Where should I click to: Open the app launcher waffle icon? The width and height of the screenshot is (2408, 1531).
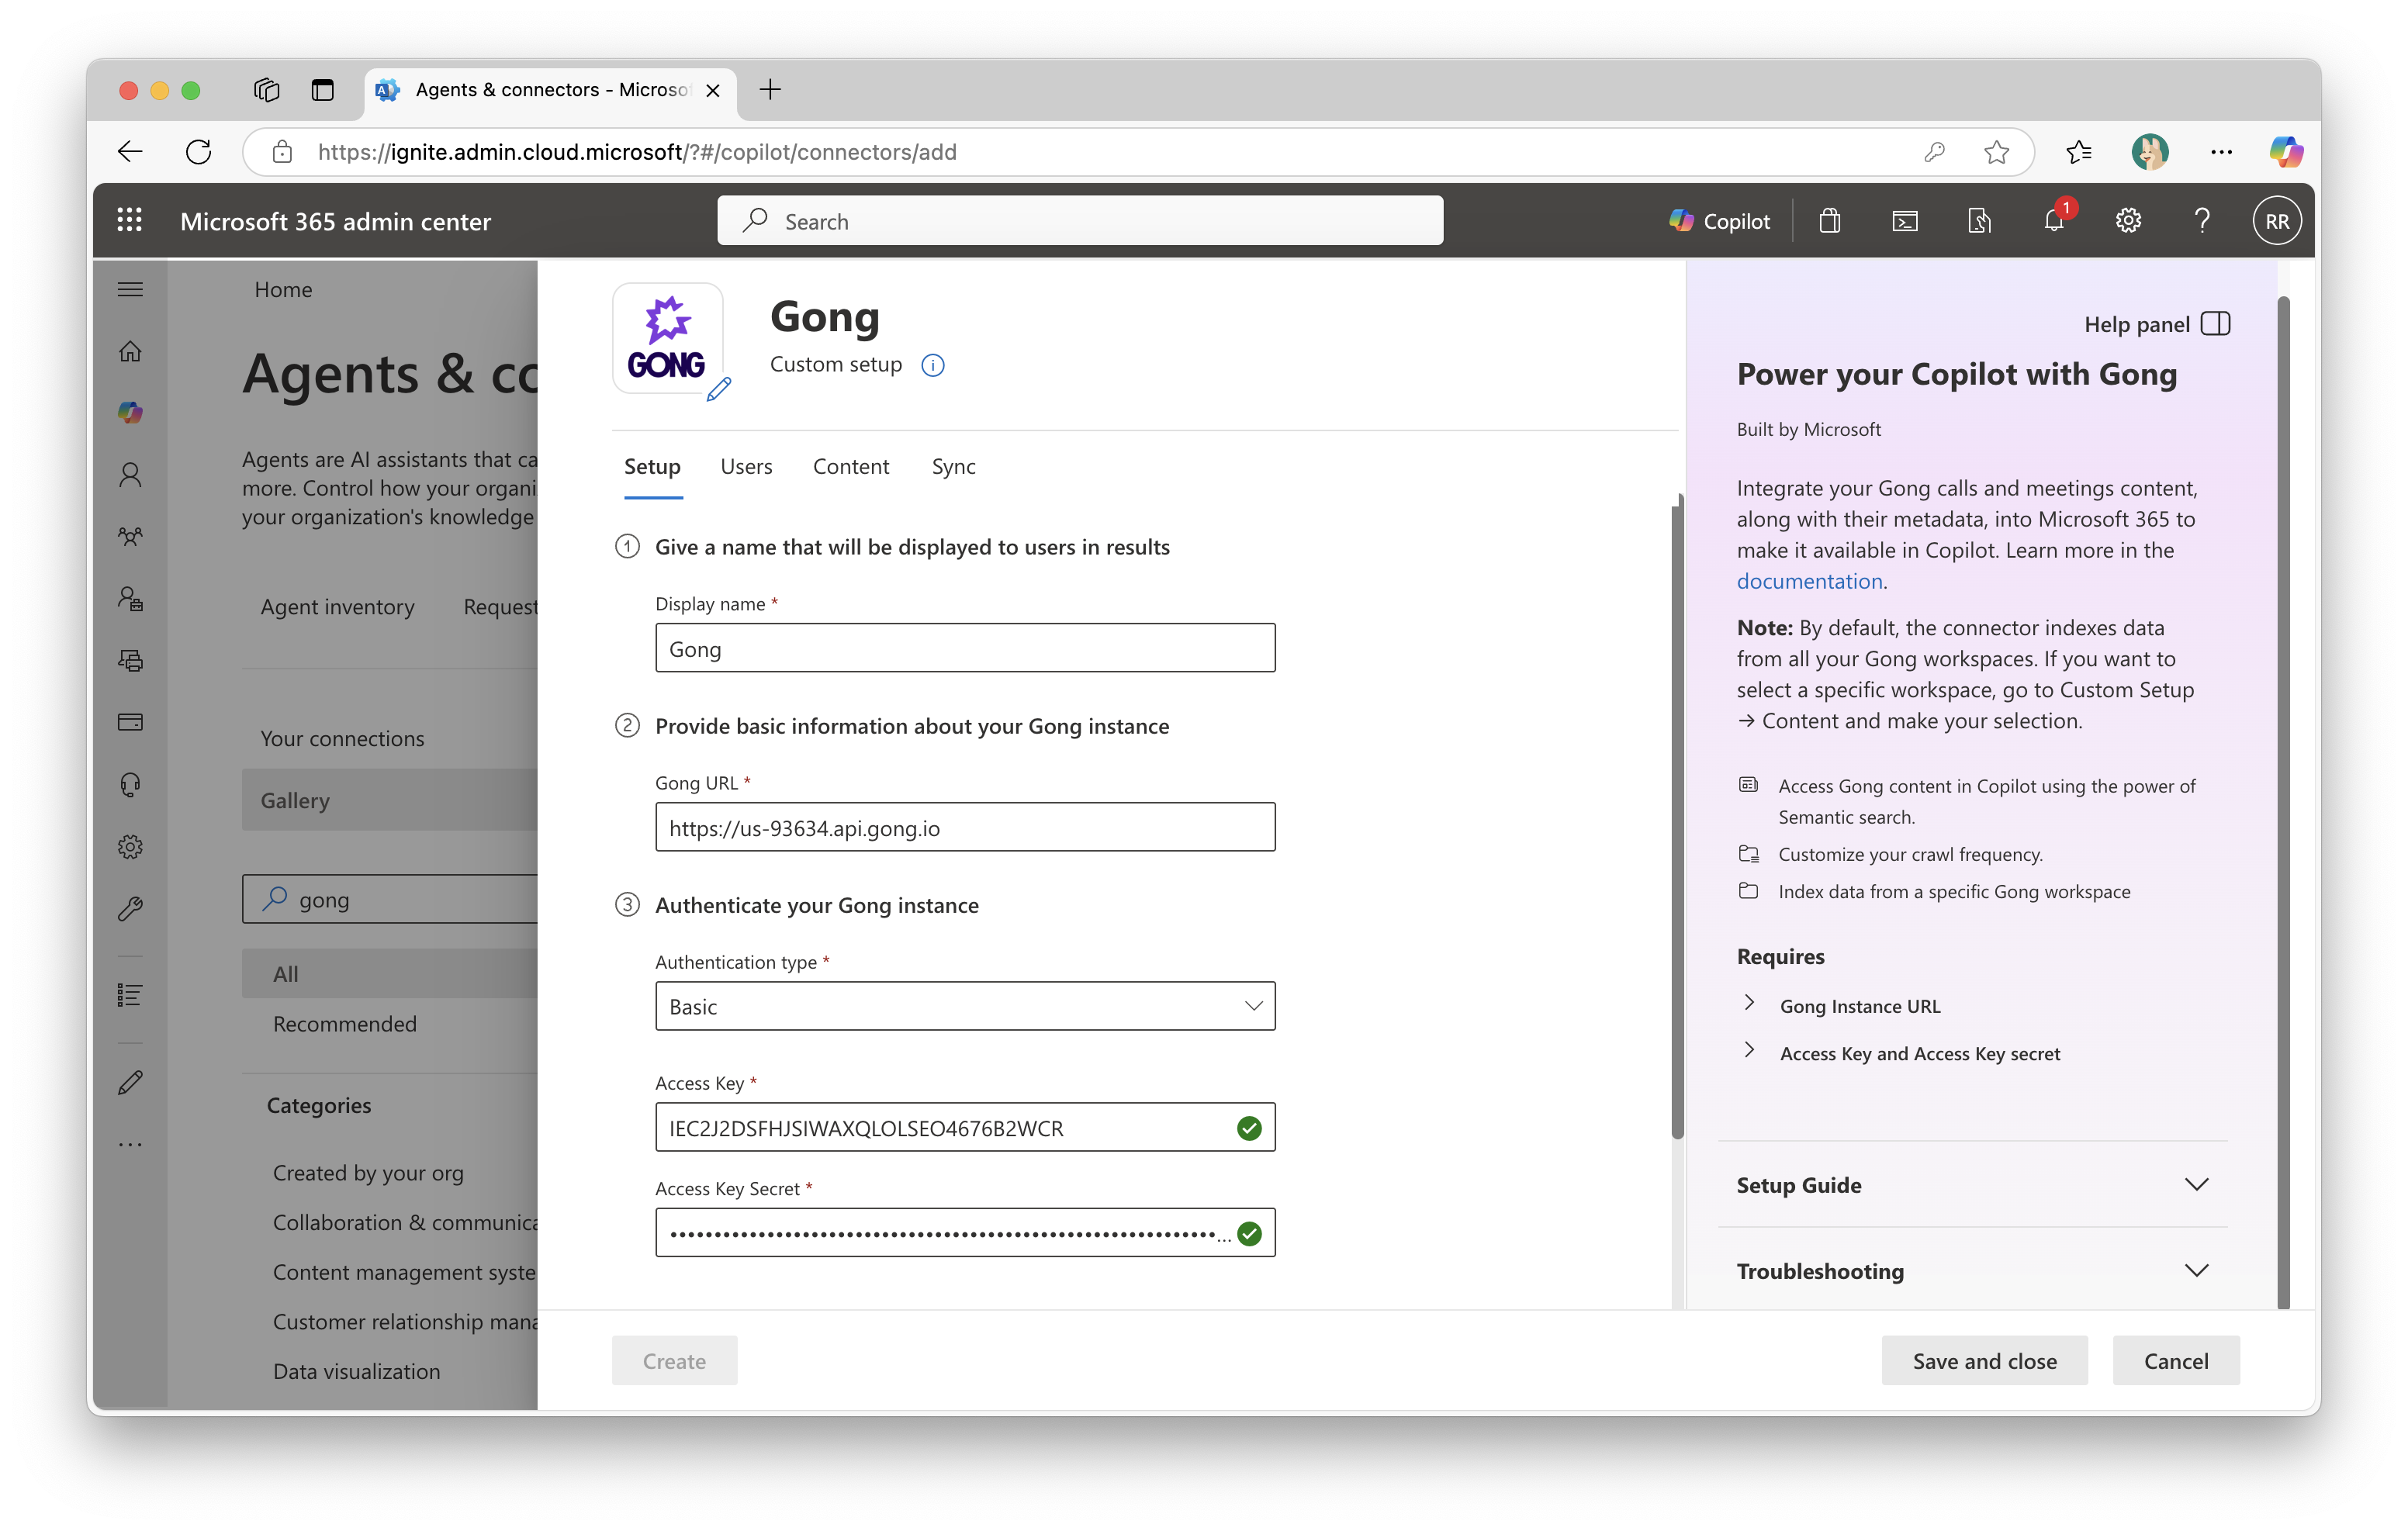click(129, 221)
